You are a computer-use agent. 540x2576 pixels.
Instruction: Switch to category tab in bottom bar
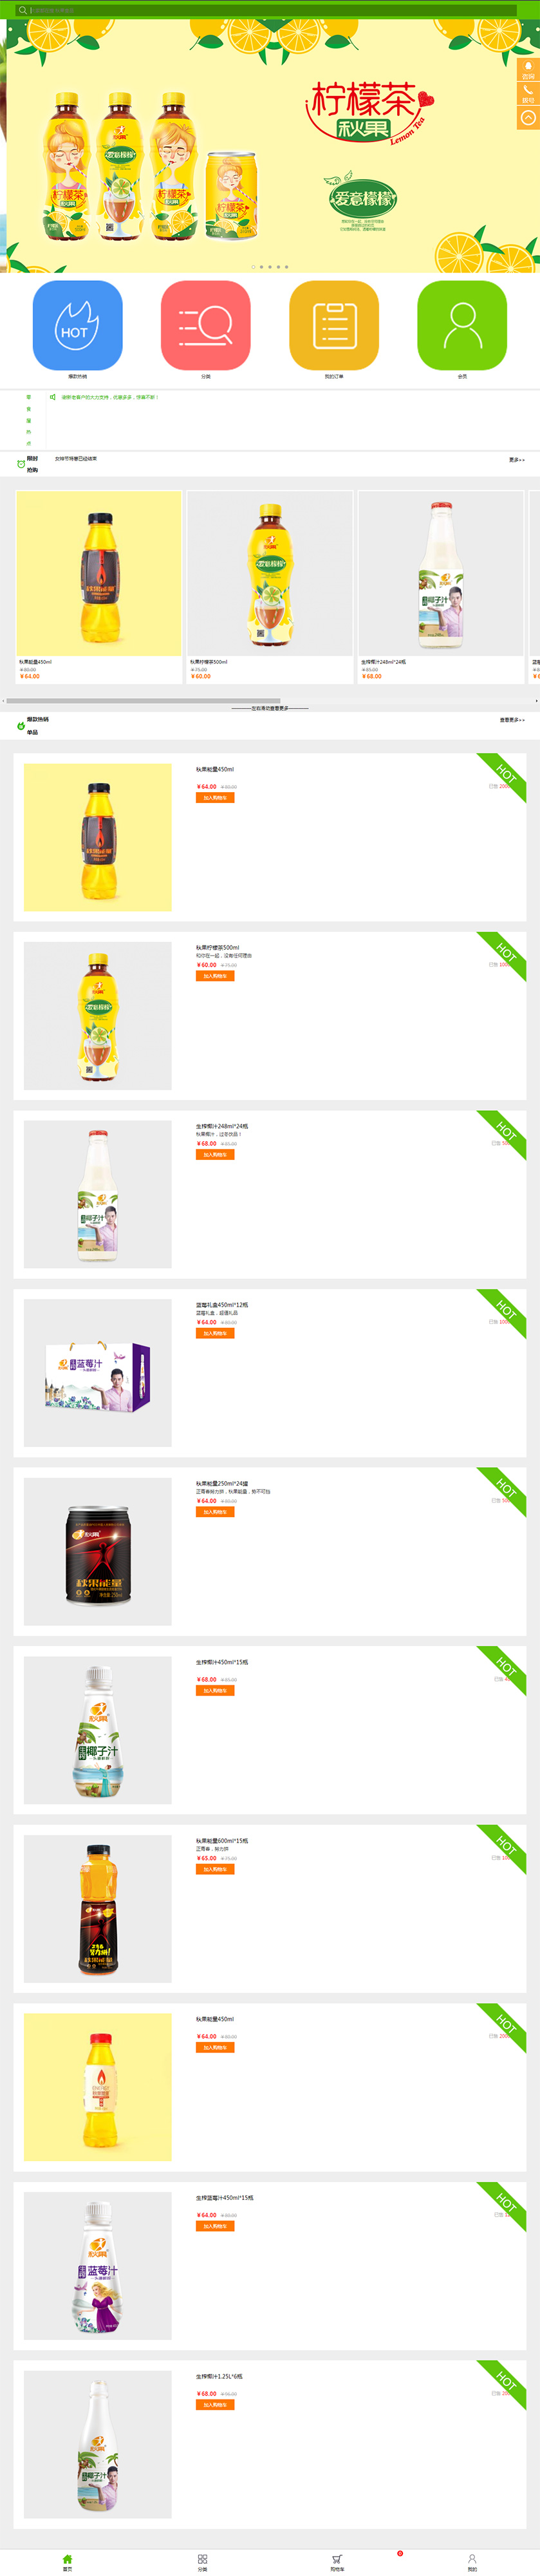click(202, 2562)
